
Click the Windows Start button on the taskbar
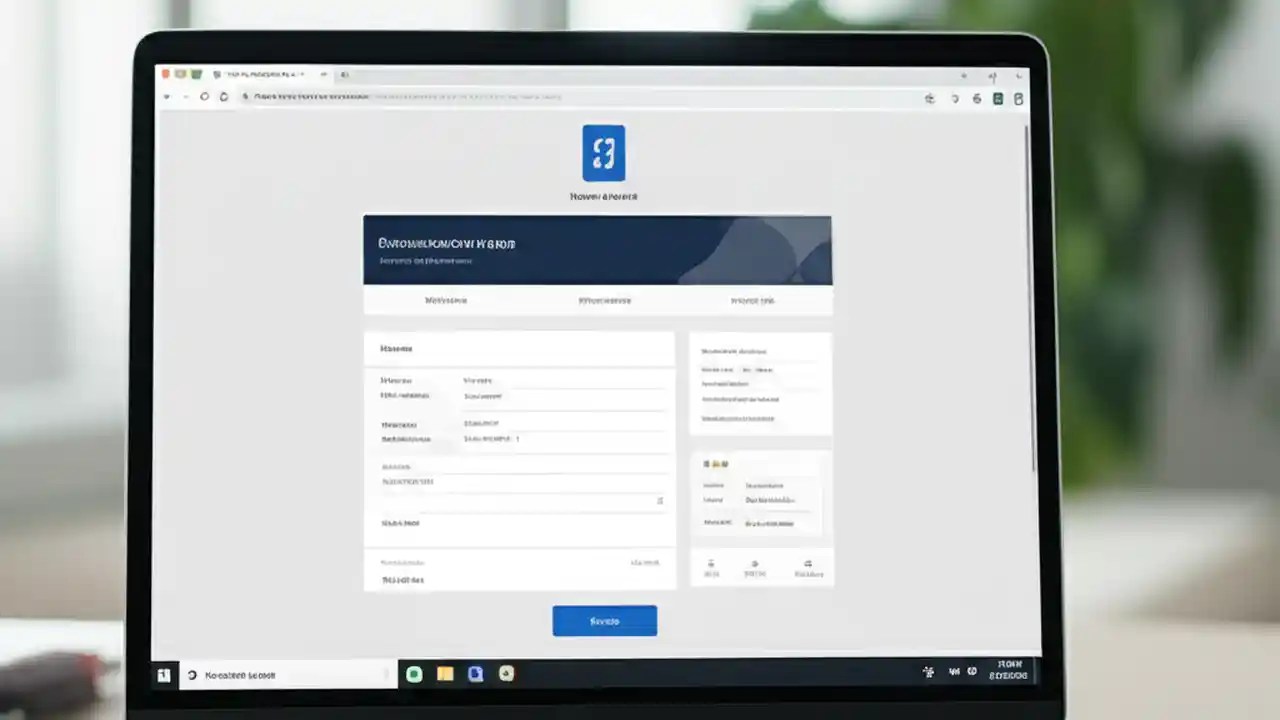click(165, 675)
